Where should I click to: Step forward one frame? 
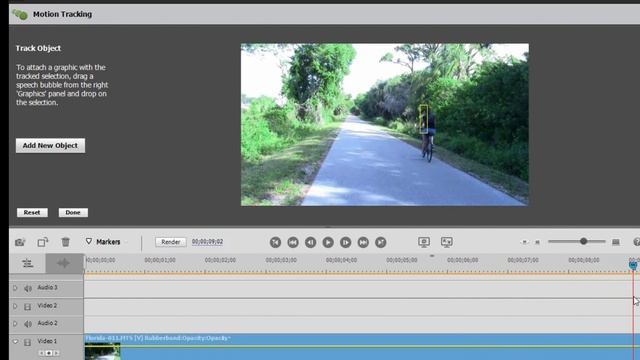[346, 242]
